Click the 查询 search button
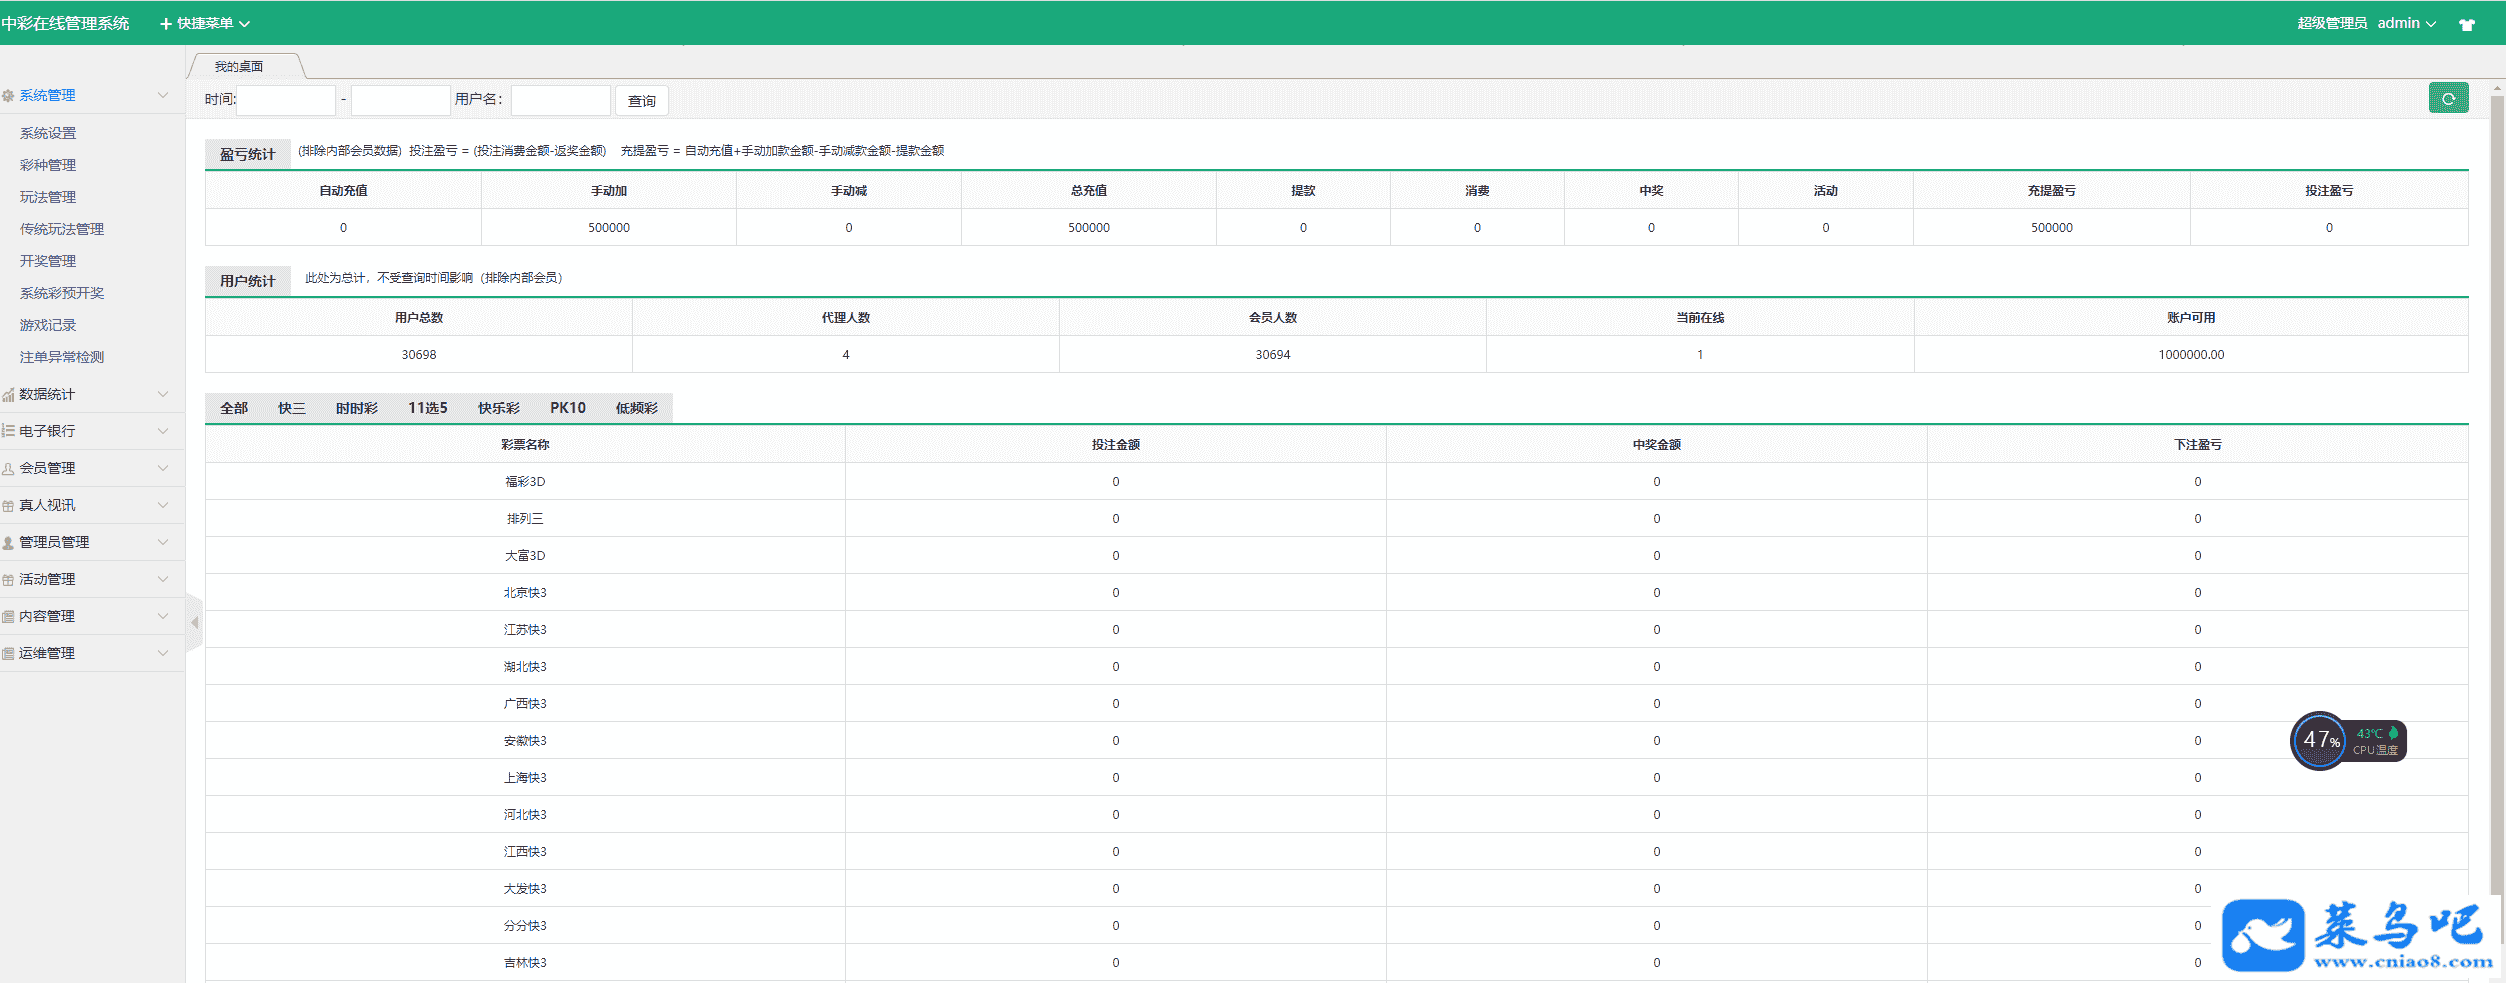 pyautogui.click(x=641, y=101)
